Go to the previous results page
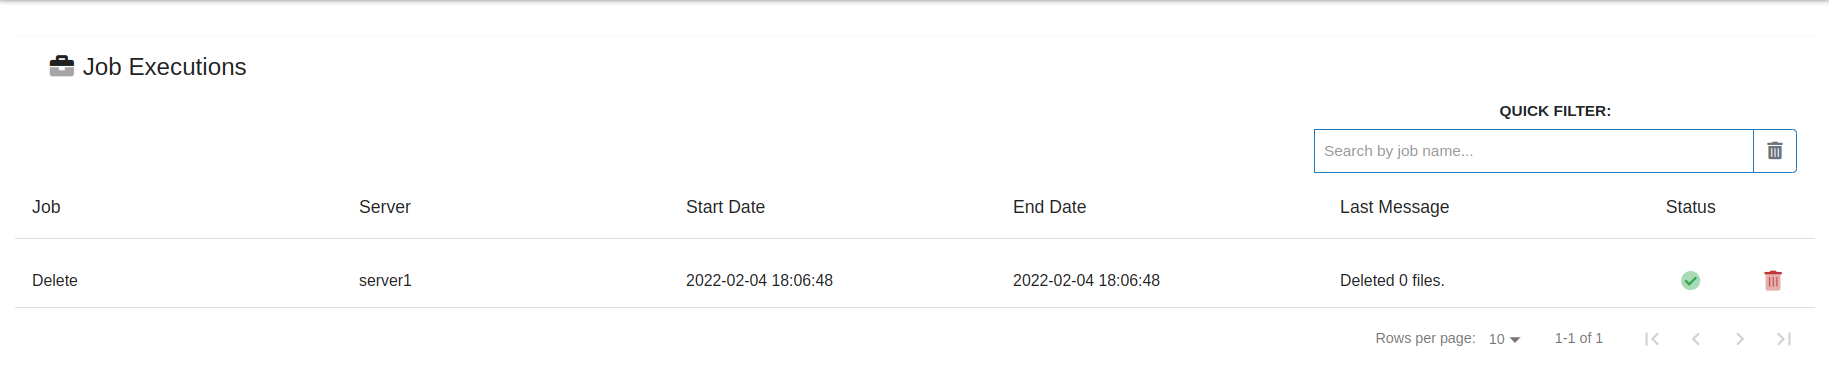 coord(1696,339)
